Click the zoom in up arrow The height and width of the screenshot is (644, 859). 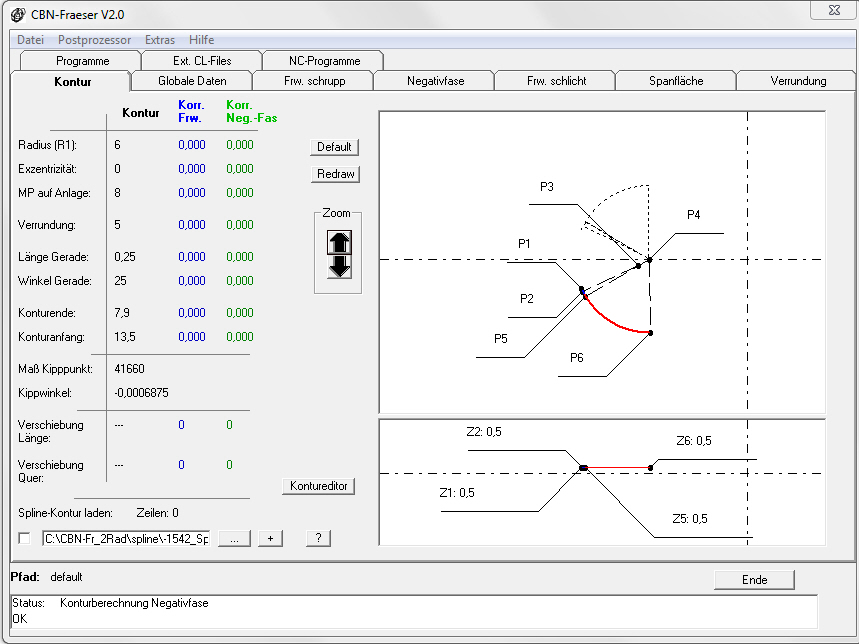339,242
